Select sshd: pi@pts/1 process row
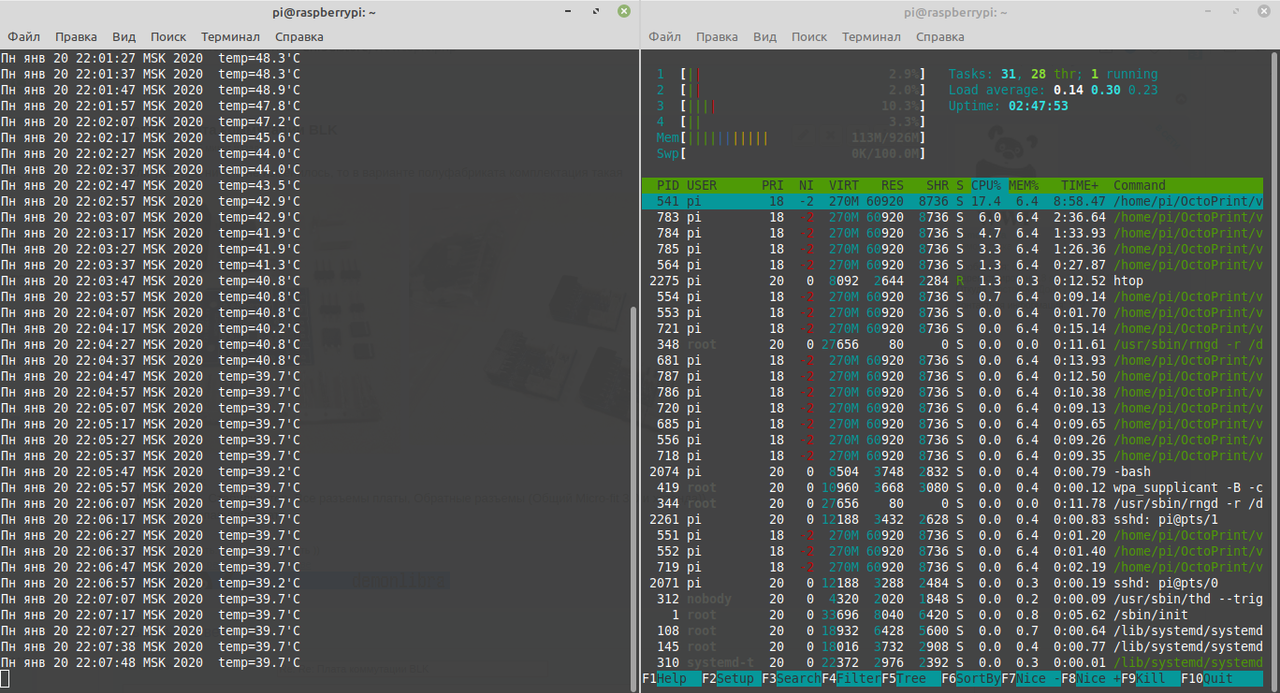1280x693 pixels. (x=952, y=519)
